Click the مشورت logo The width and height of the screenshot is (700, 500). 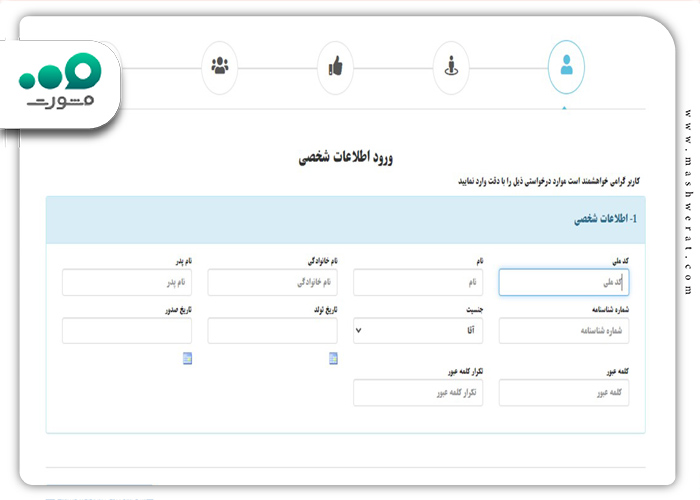click(x=60, y=82)
